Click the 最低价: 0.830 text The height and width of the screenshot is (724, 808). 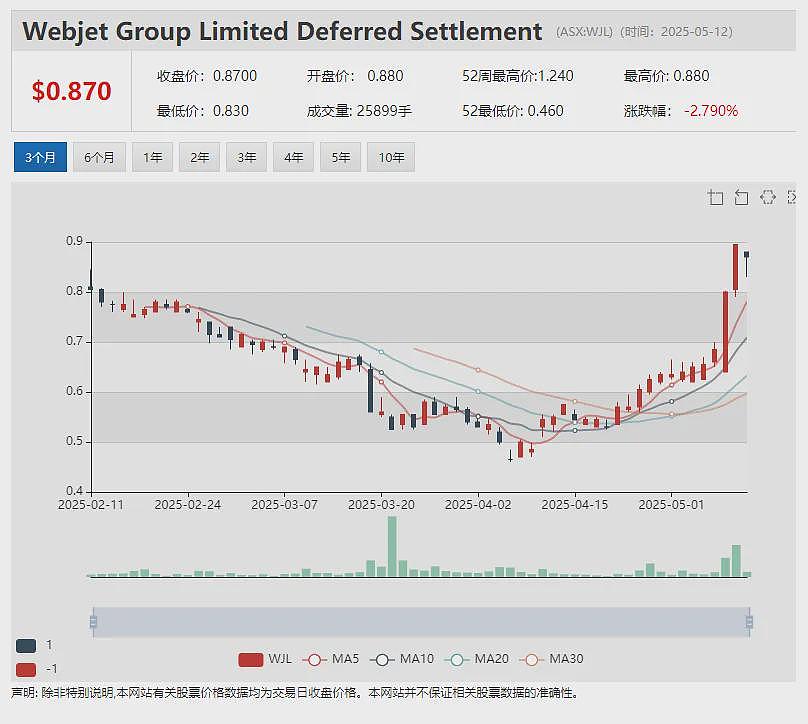[x=203, y=111]
